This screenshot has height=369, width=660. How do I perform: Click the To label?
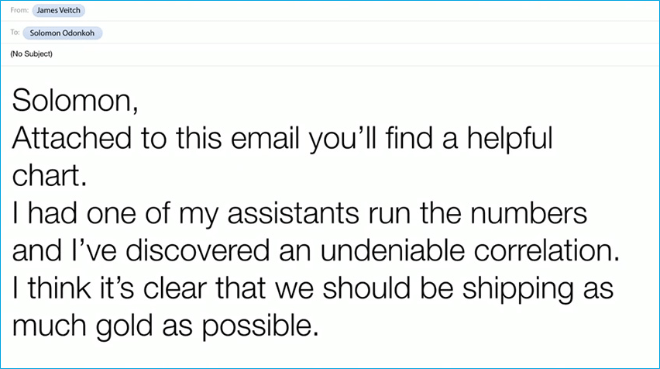[x=15, y=32]
